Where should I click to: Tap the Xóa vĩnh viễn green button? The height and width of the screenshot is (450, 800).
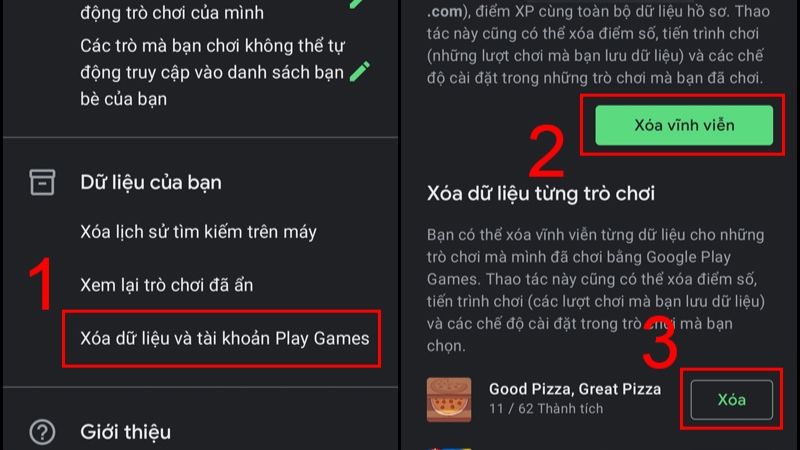coord(684,125)
